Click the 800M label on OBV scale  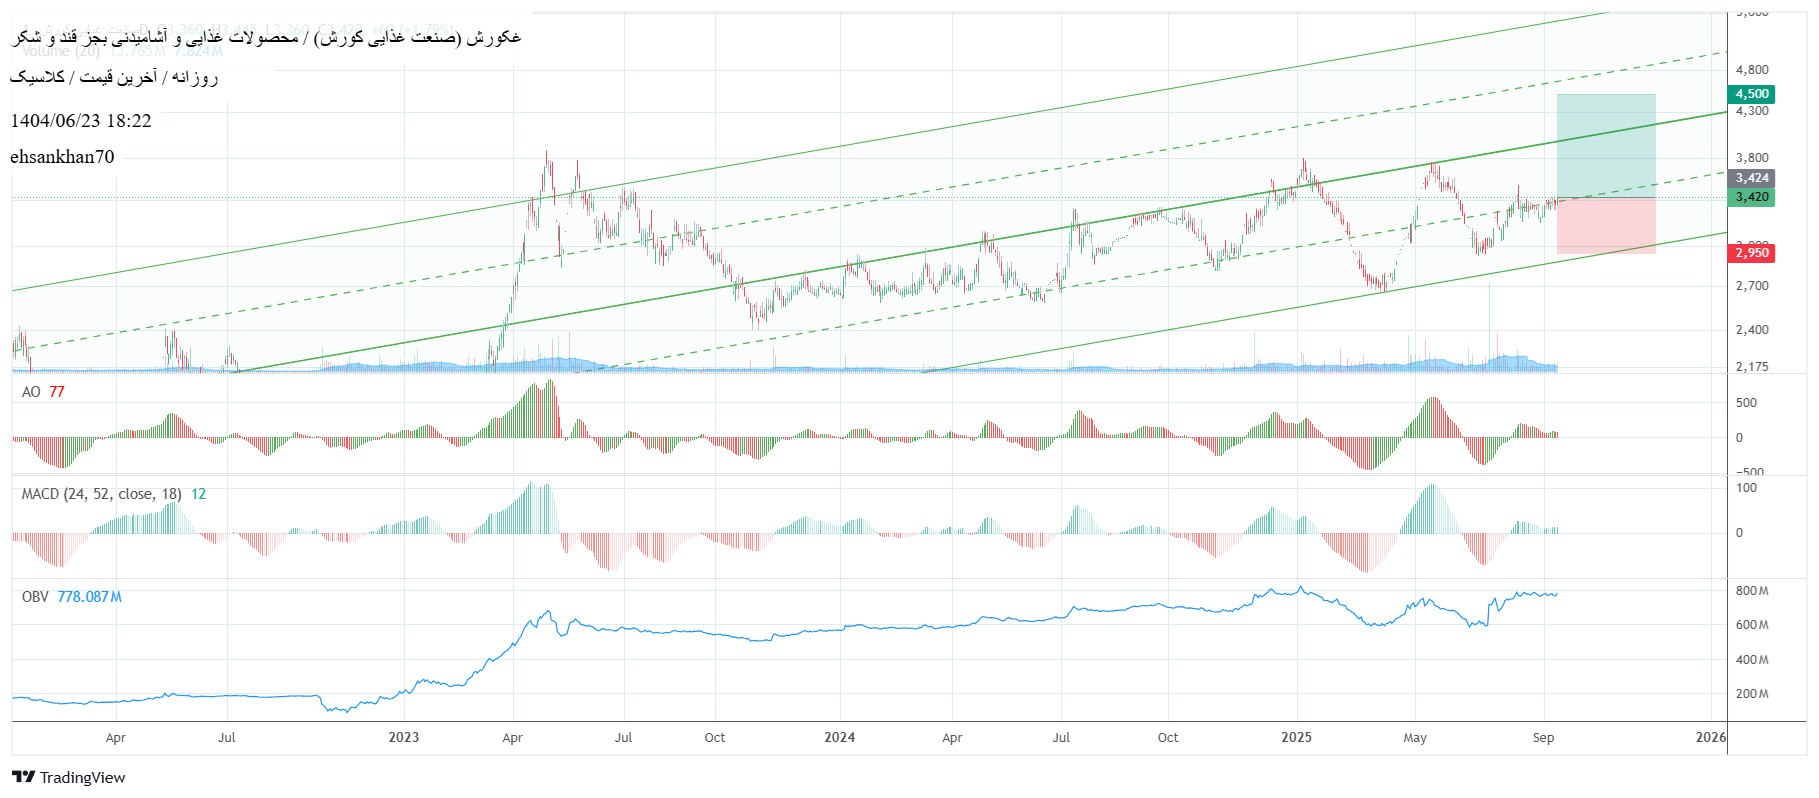(1751, 591)
